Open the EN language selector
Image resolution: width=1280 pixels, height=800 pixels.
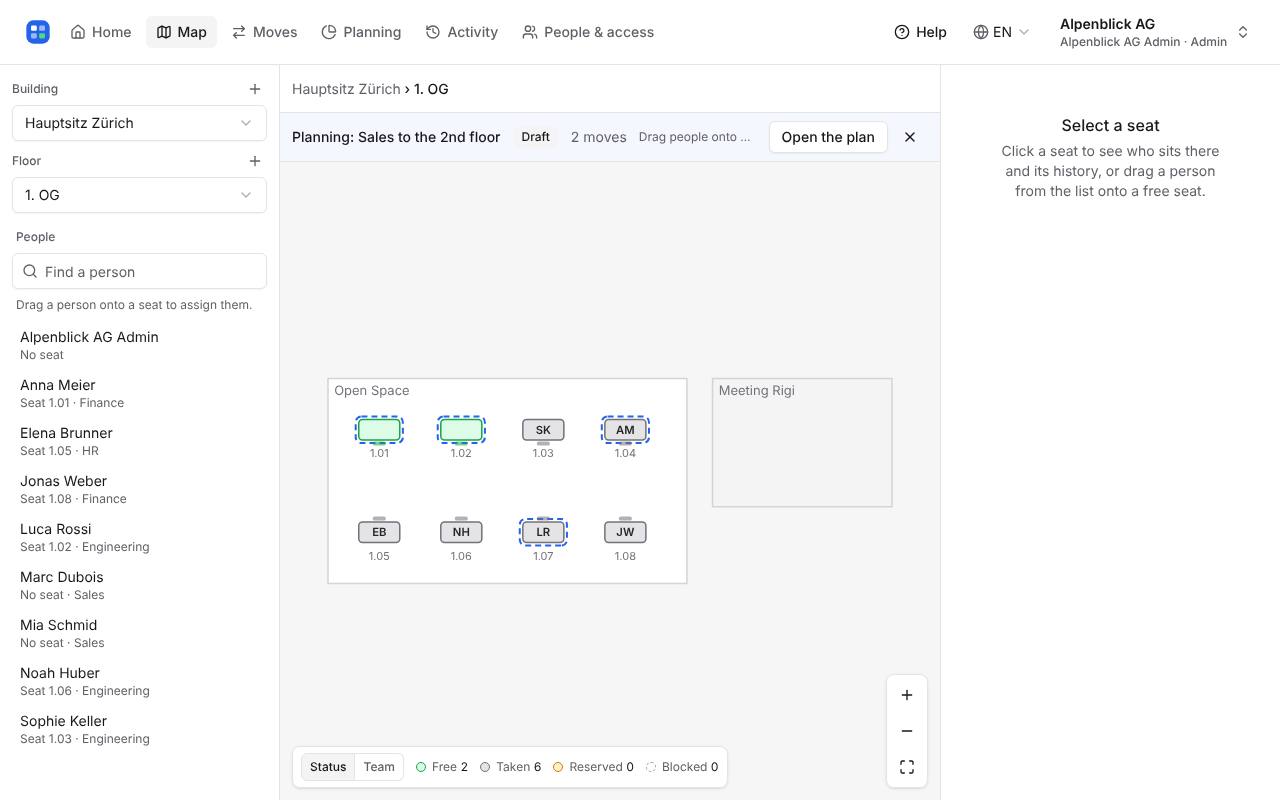pyautogui.click(x=1001, y=32)
